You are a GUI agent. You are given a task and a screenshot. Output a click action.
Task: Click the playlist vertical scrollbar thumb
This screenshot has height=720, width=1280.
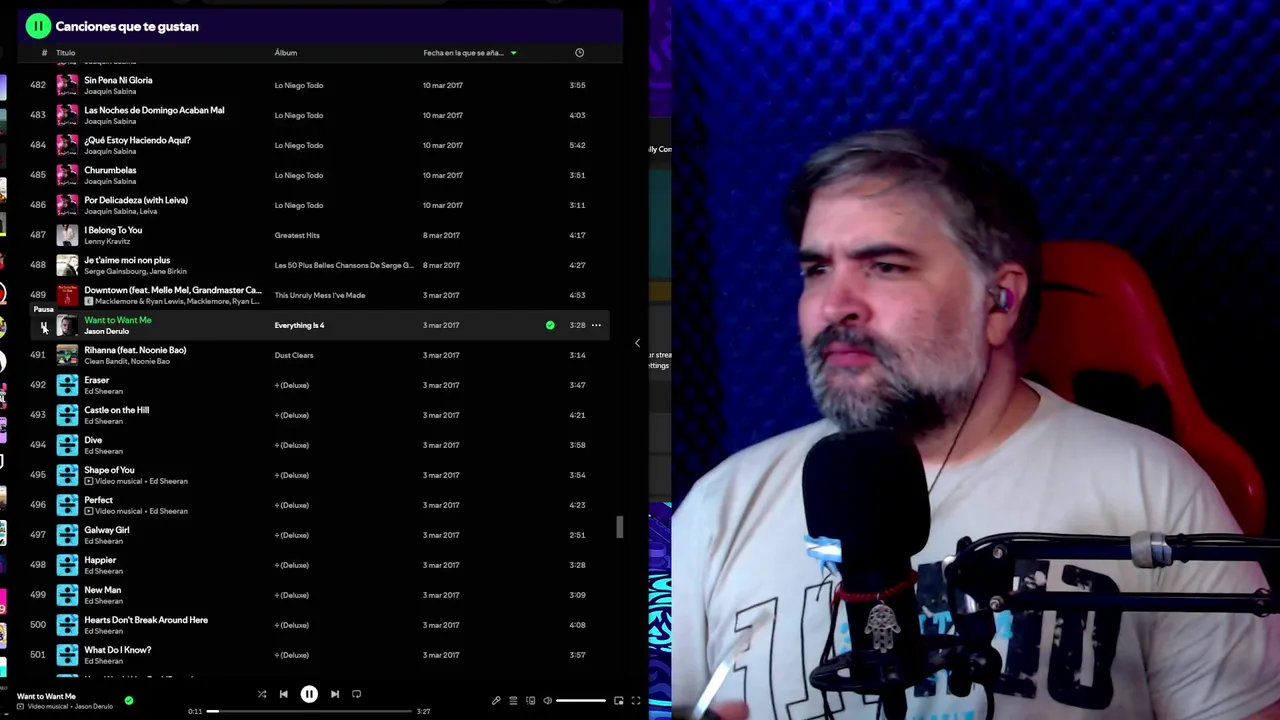(x=620, y=527)
